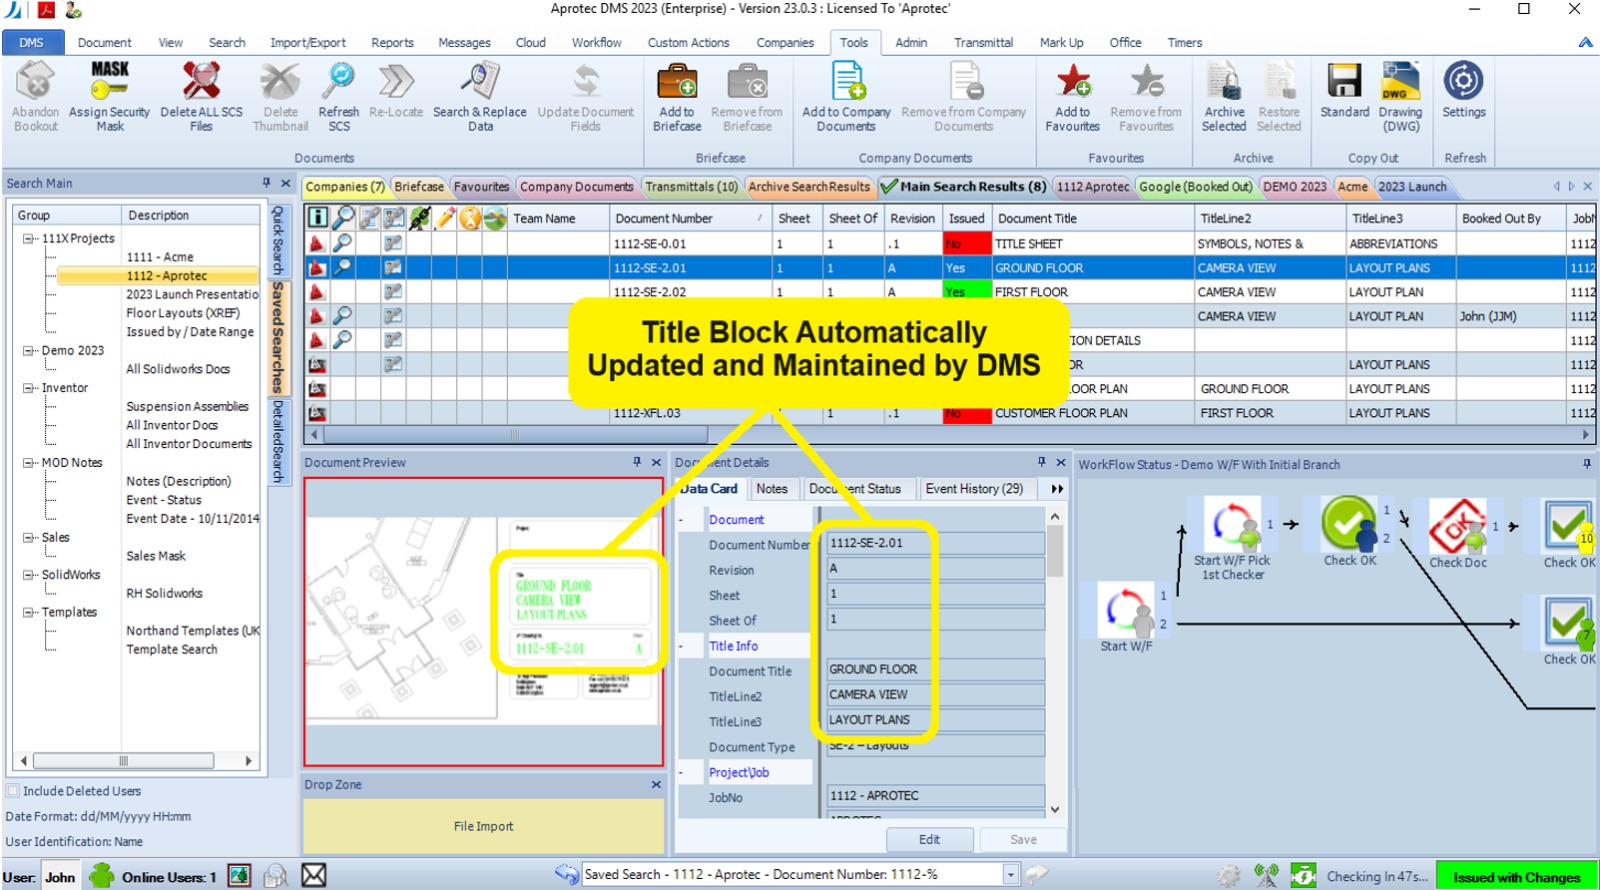Screen dimensions: 1600x890
Task: Click the Save button
Action: (1023, 840)
